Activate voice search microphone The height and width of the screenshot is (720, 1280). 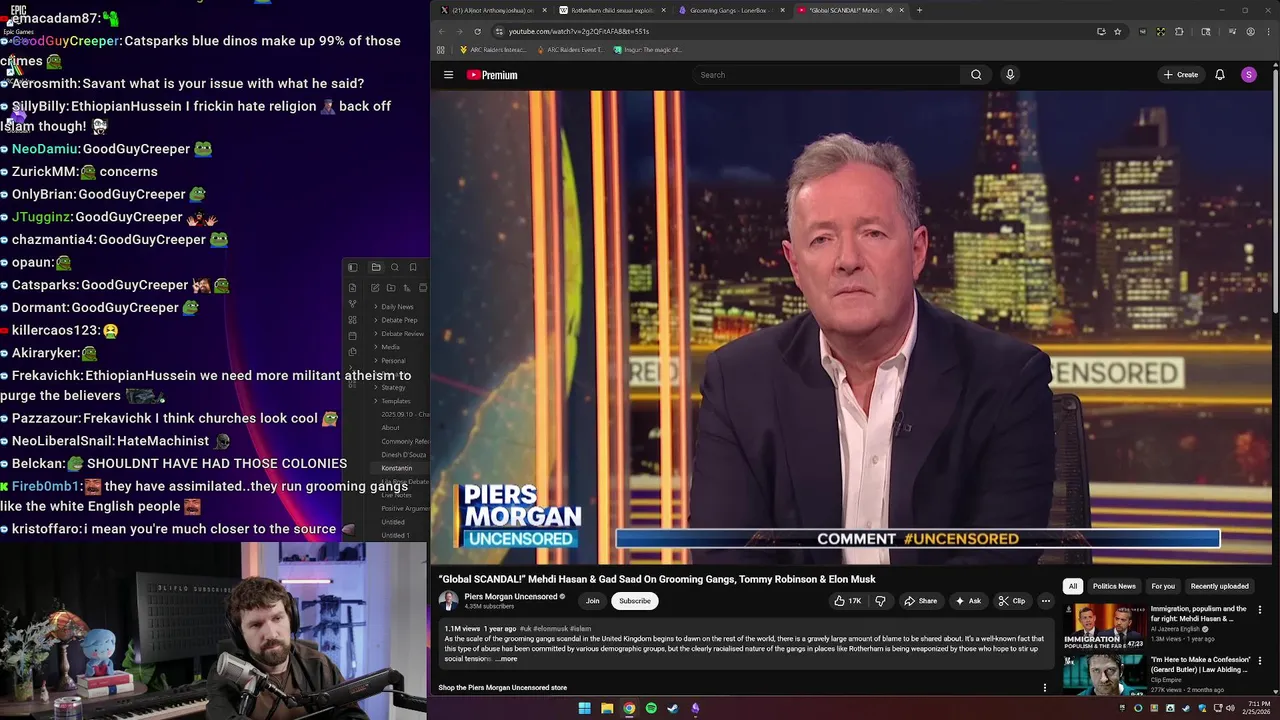[x=1010, y=75]
